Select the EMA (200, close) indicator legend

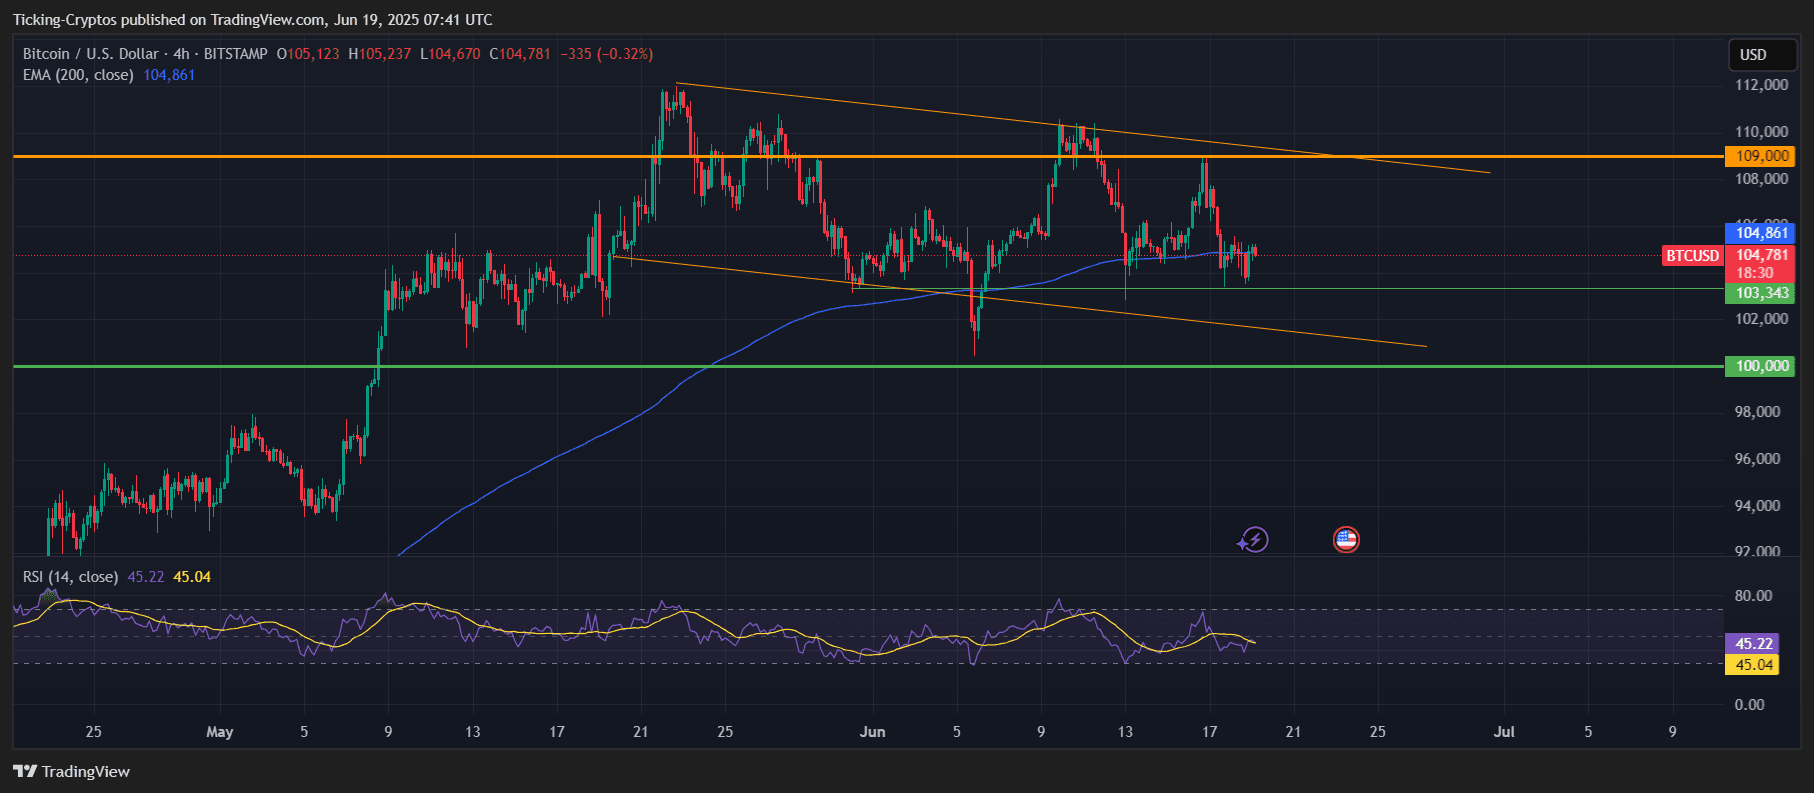[78, 75]
